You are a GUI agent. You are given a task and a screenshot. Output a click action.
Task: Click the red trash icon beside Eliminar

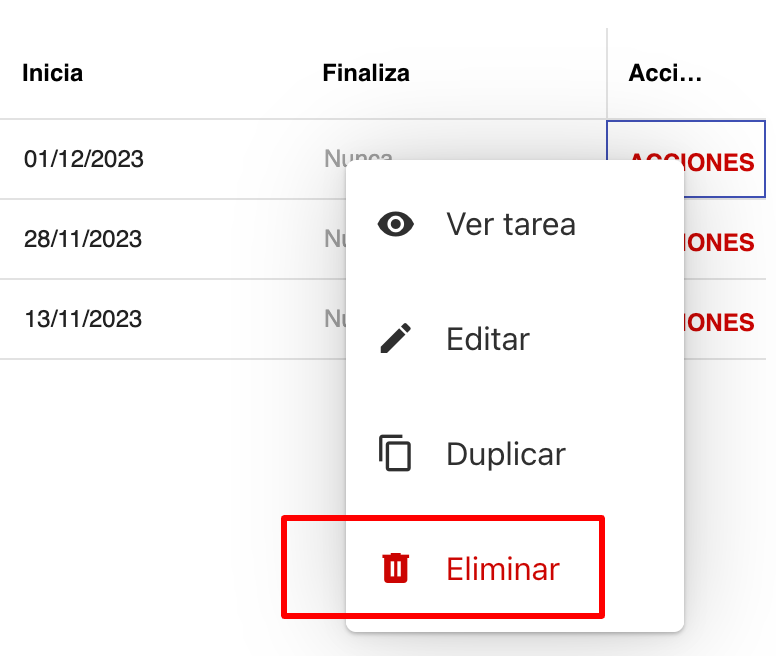[396, 569]
